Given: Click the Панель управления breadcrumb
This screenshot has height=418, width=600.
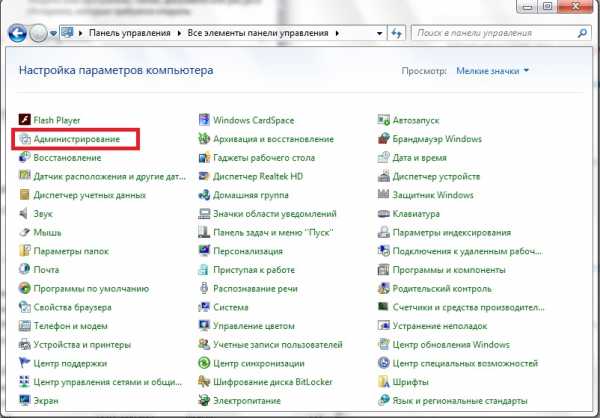Looking at the screenshot, I should pos(130,33).
